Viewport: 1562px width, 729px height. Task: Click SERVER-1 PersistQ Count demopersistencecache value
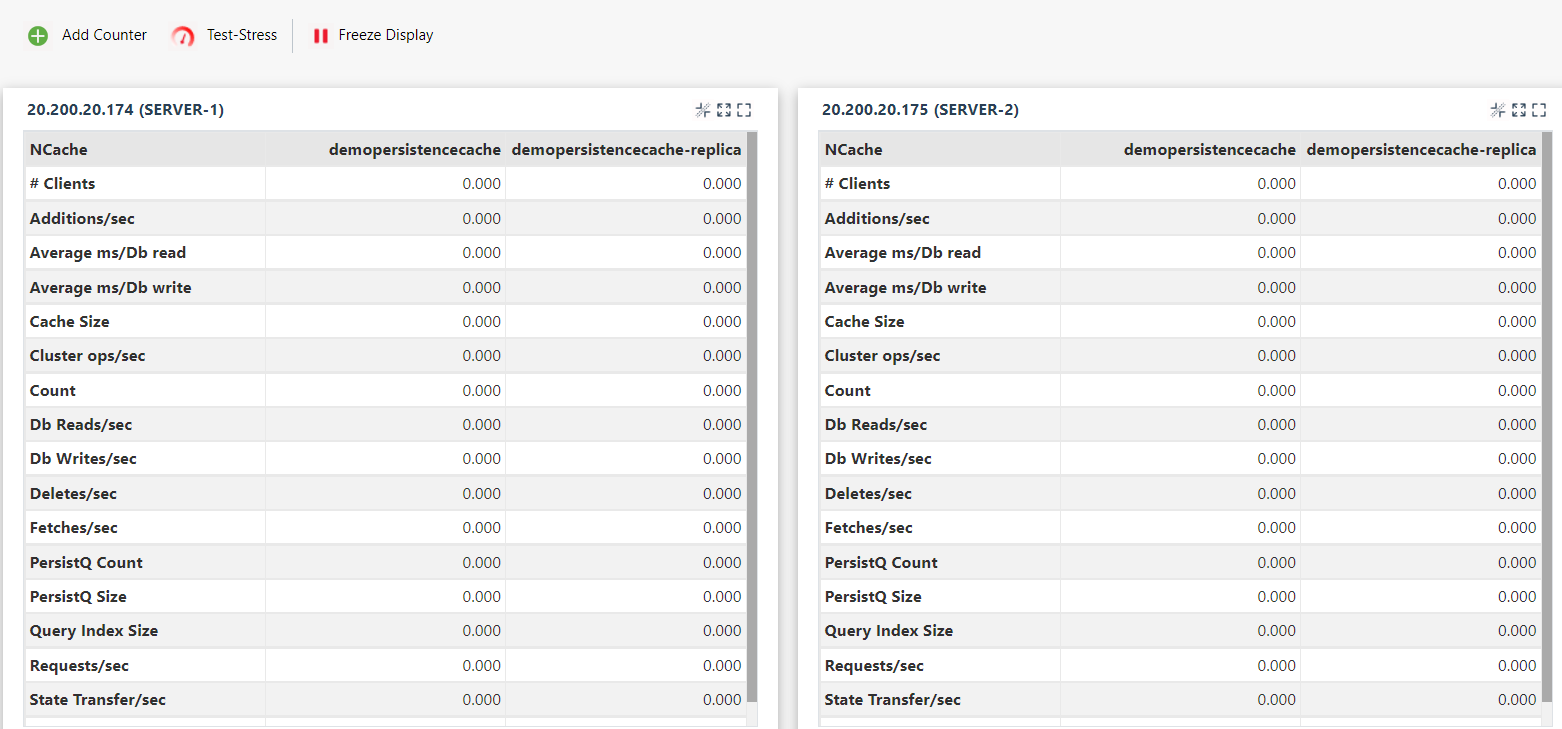click(x=482, y=562)
